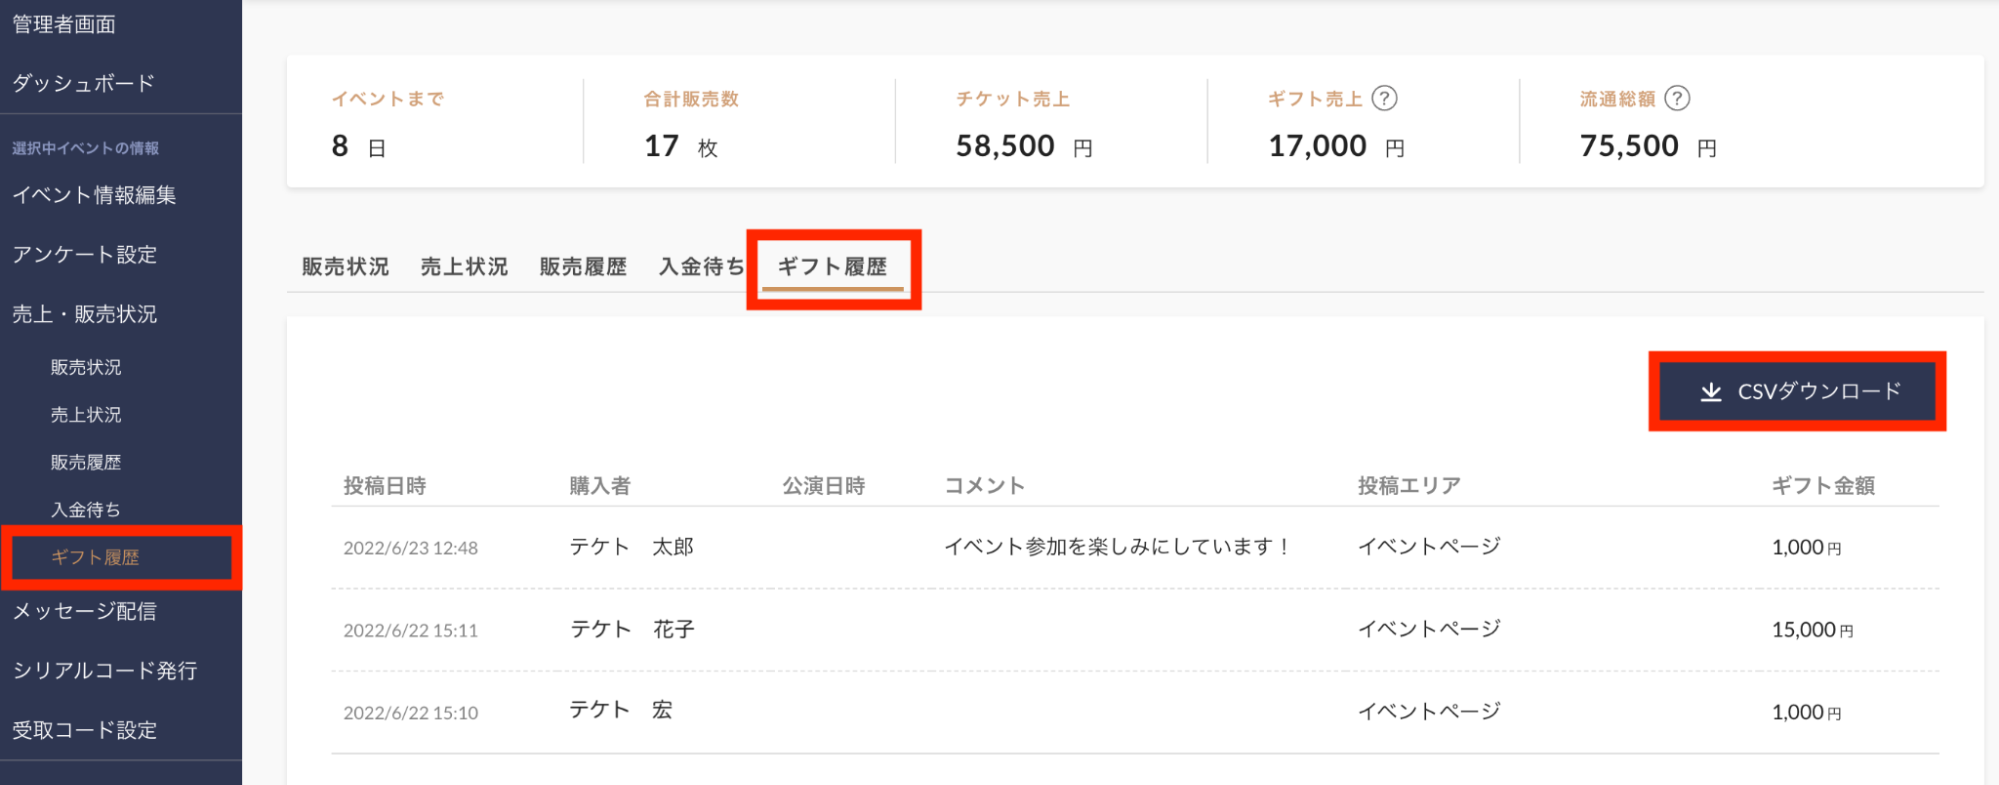Switch to the 売上状況 tab
This screenshot has width=1999, height=785.
coord(464,267)
